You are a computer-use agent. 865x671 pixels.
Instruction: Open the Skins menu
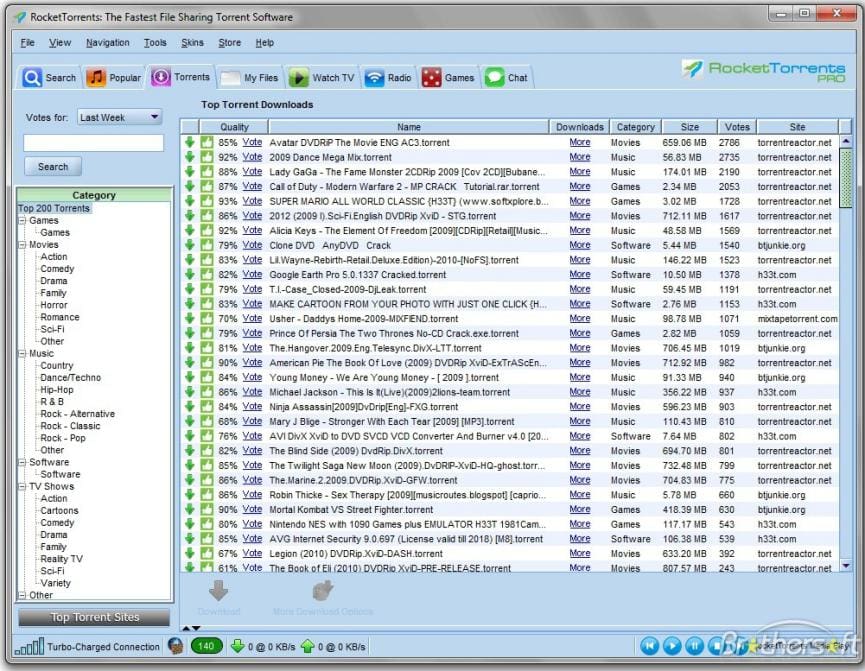click(x=194, y=42)
